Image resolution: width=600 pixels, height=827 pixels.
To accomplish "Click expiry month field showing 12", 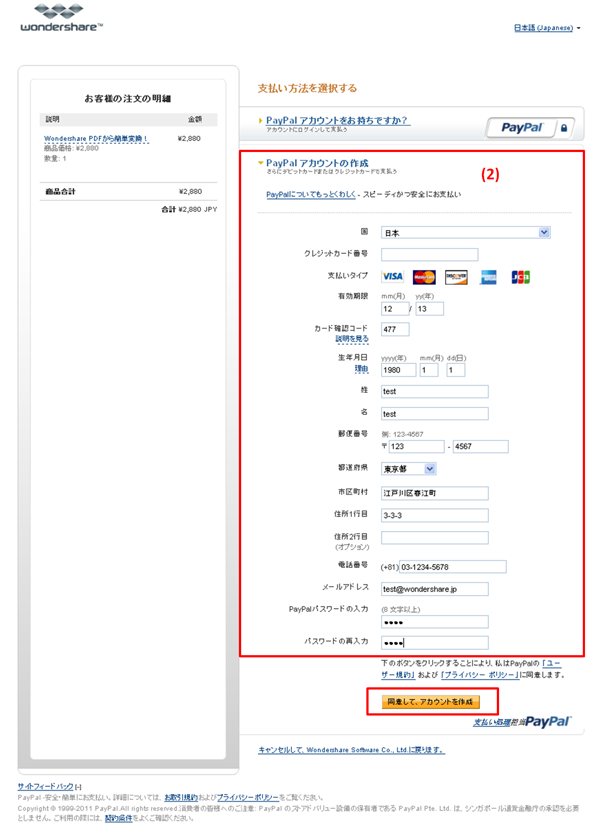I will pos(395,309).
